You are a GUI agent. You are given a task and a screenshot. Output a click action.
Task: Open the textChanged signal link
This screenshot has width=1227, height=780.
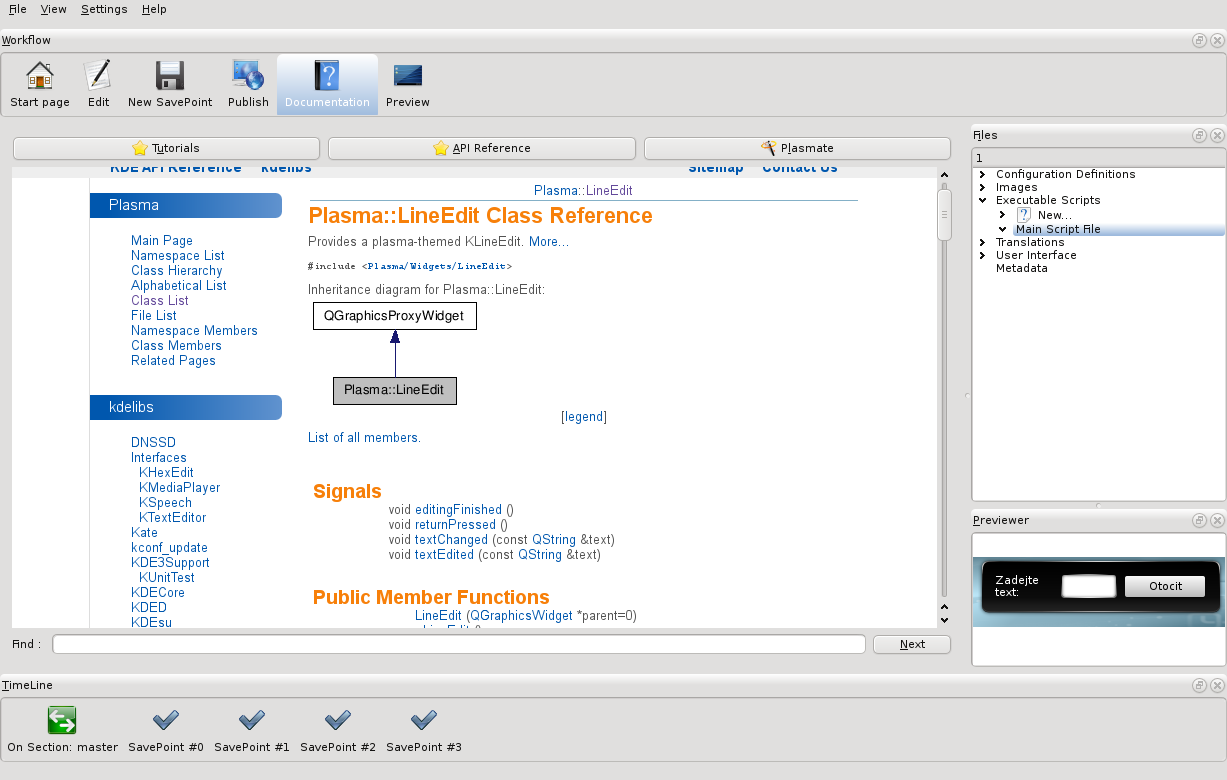(451, 539)
